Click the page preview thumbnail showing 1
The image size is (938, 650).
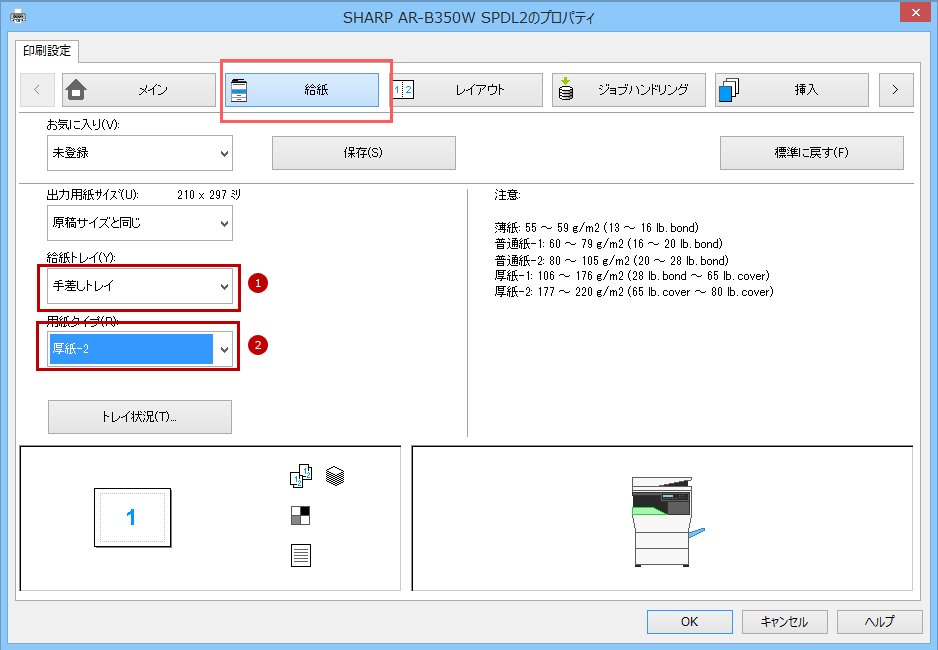132,518
